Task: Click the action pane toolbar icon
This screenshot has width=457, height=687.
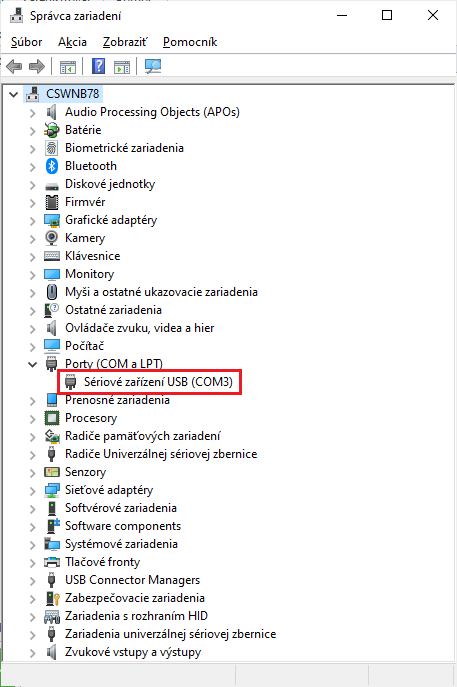Action: click(122, 67)
